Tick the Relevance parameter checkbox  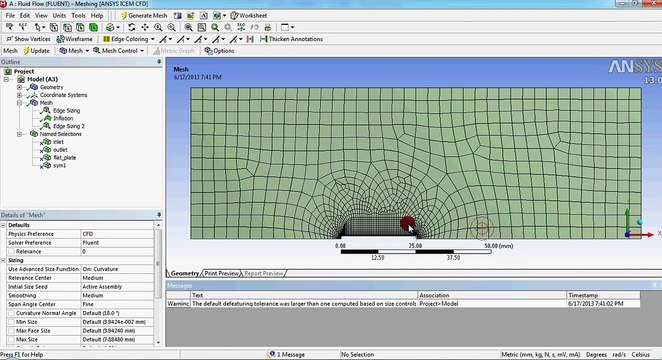11,252
